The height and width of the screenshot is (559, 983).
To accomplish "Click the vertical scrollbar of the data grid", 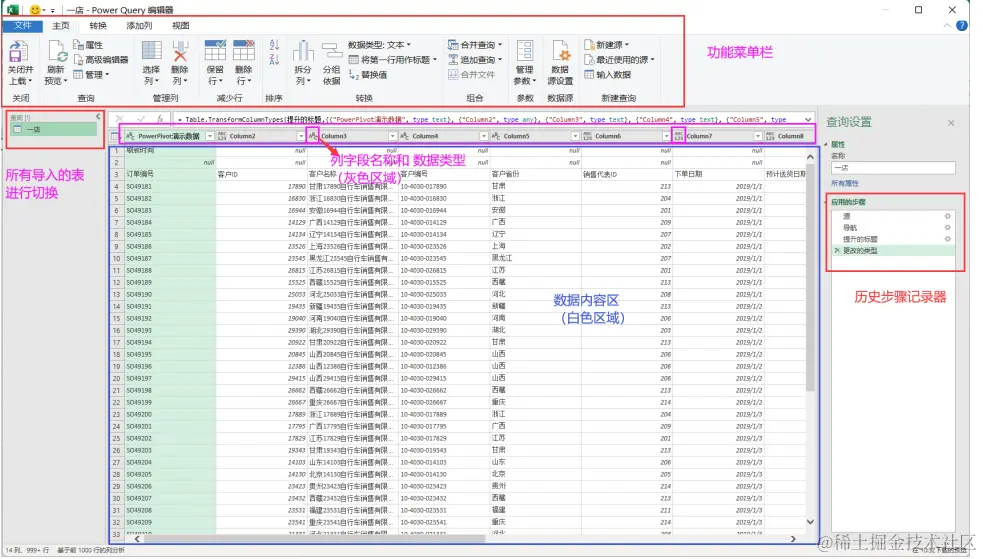I will coord(811,276).
